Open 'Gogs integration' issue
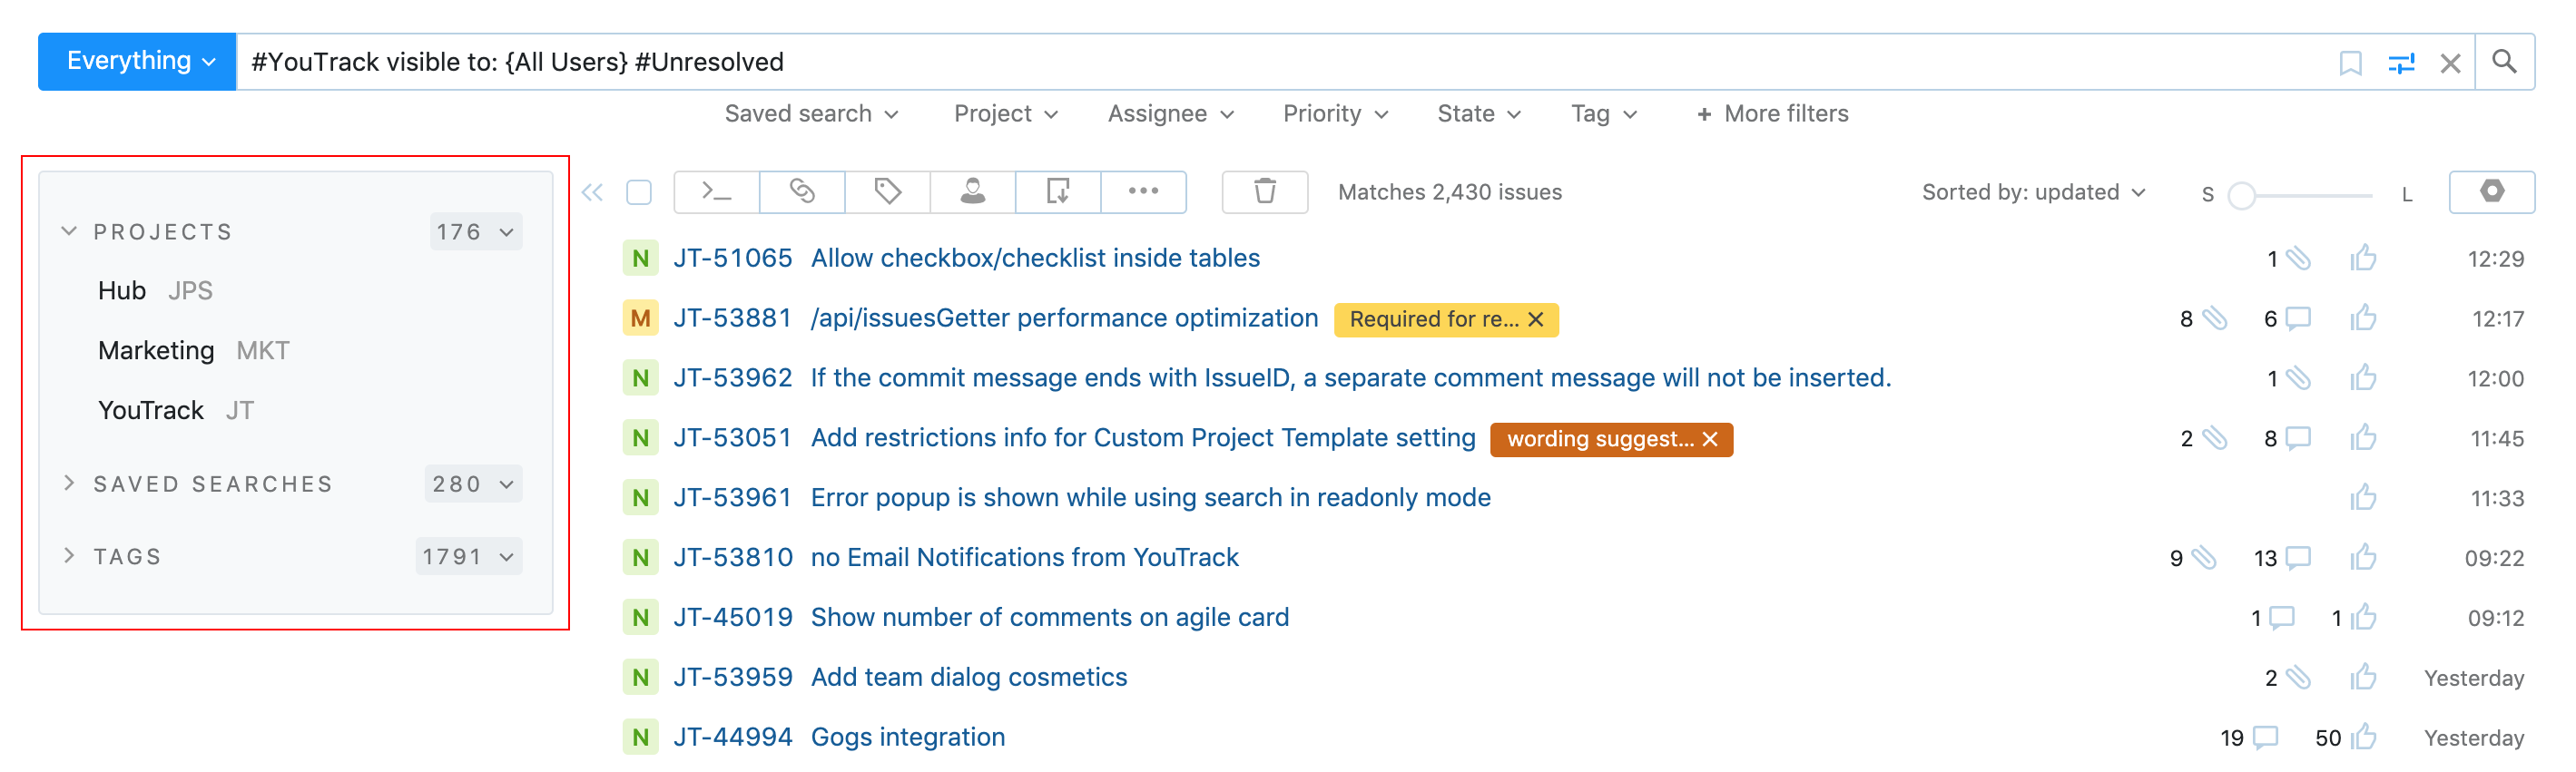 (908, 738)
